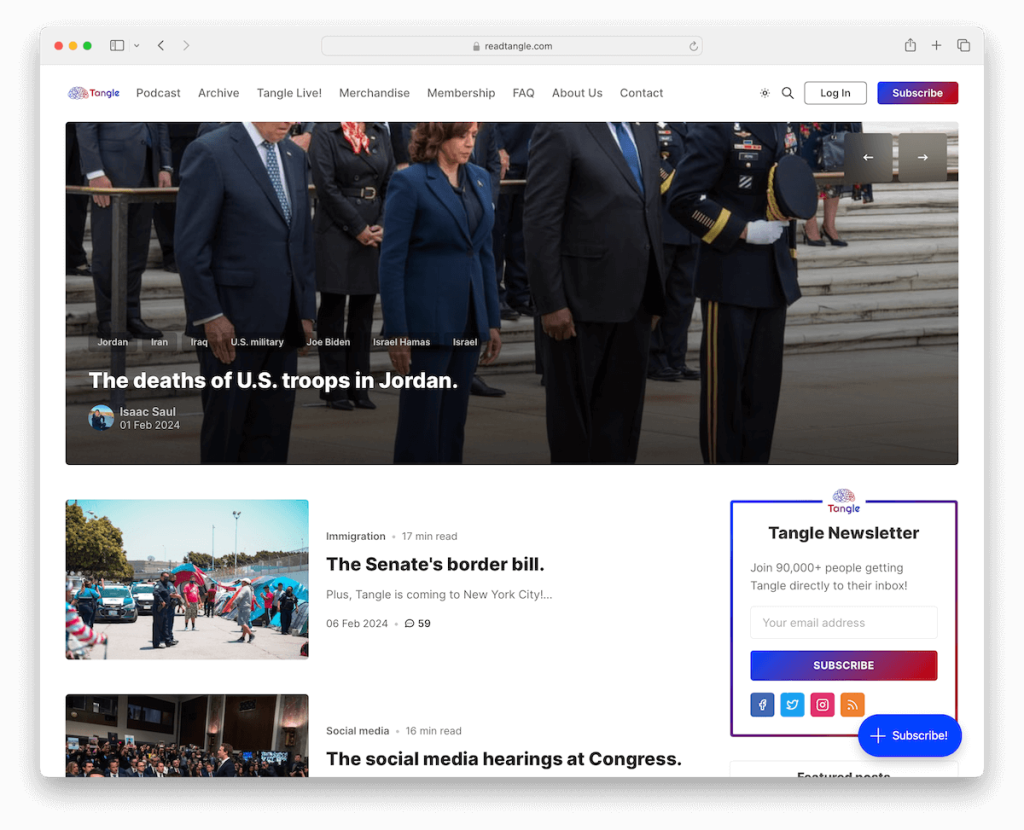Show tab overview icon
The height and width of the screenshot is (830, 1024).
[963, 45]
